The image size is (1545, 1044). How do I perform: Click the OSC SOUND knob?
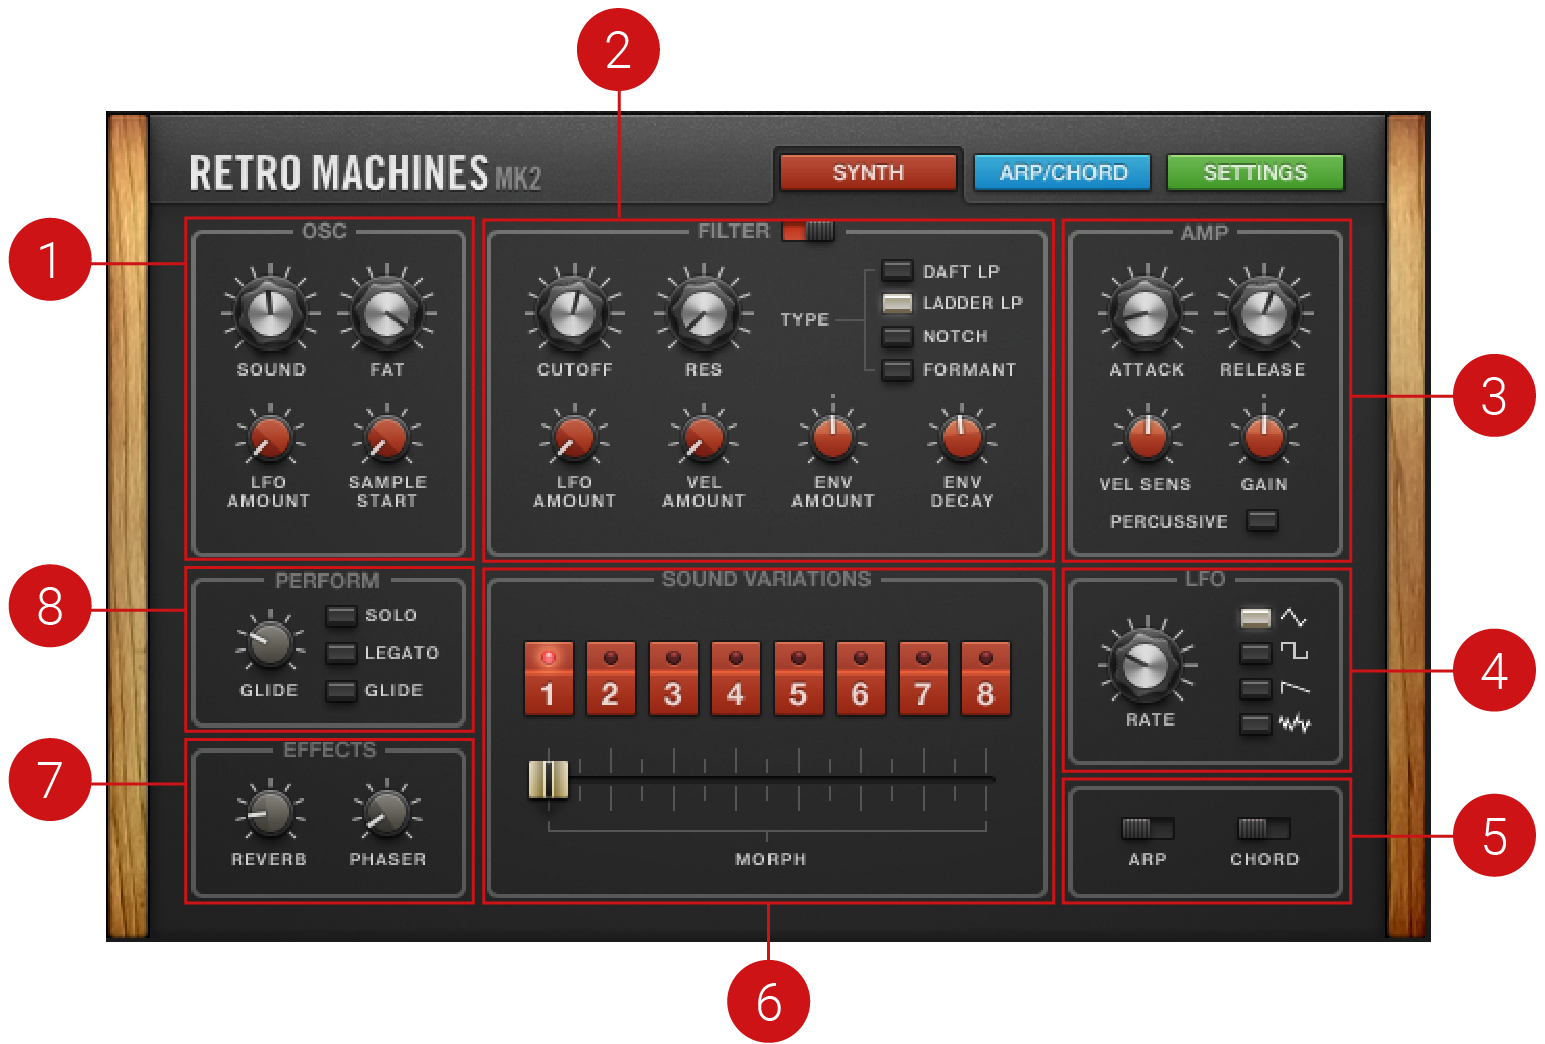[270, 312]
